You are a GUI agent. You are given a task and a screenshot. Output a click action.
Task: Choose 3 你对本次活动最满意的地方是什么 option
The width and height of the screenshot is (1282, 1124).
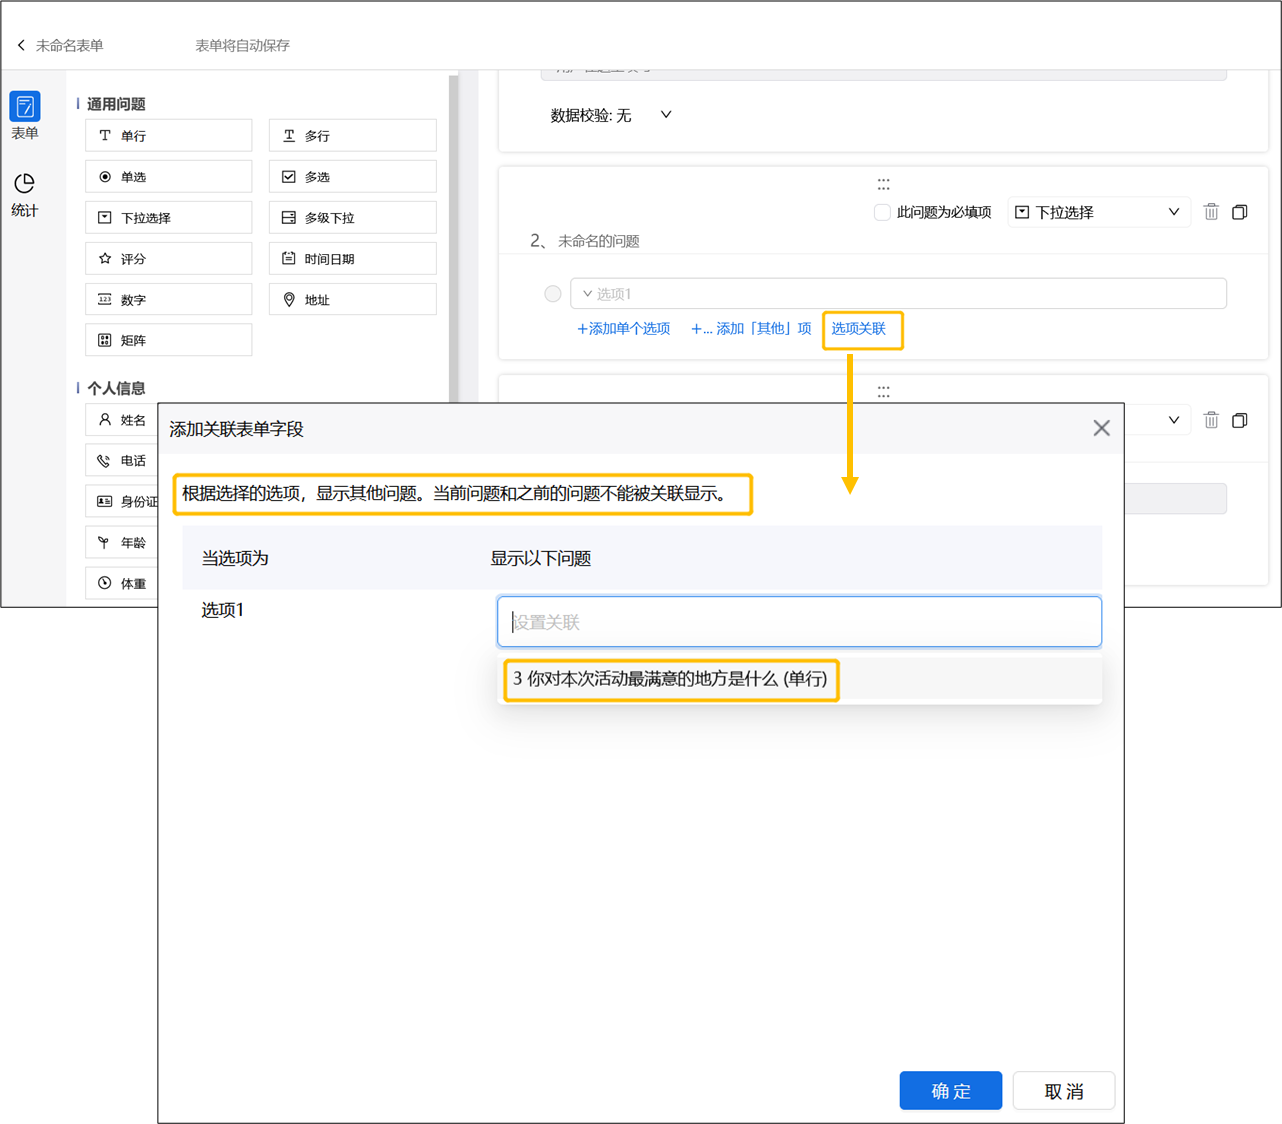799,679
